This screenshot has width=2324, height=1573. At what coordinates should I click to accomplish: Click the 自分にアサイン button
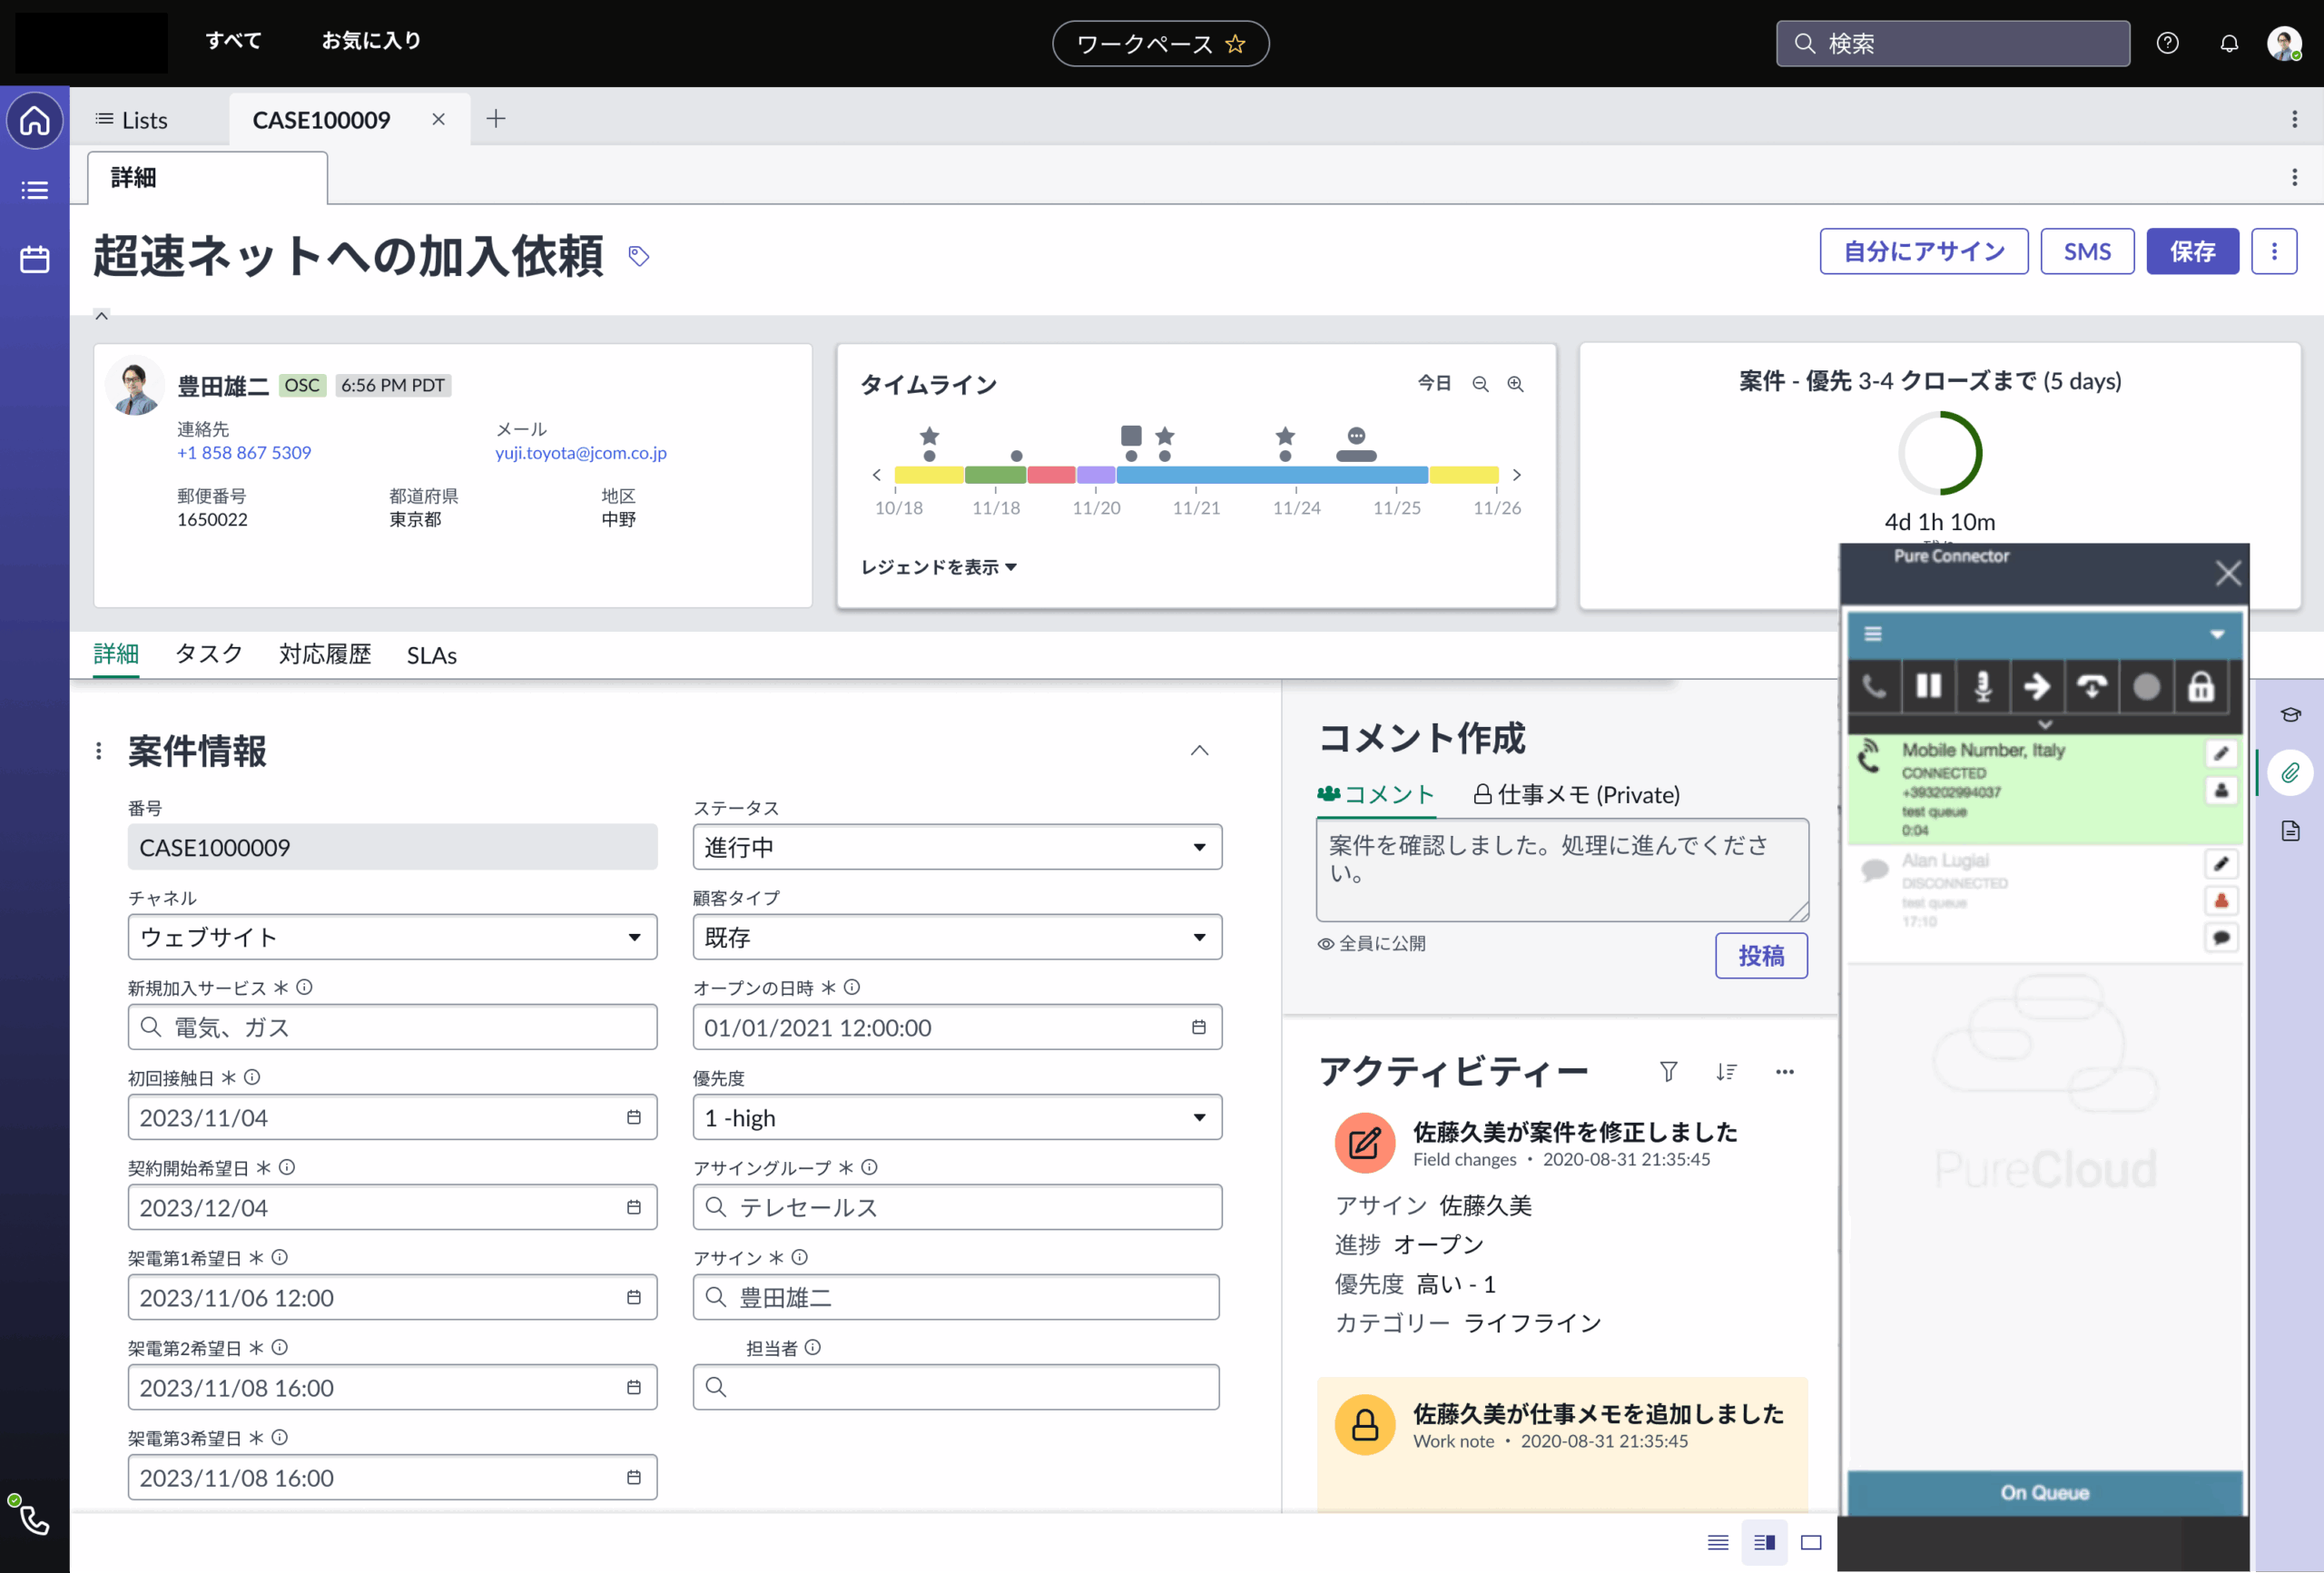coord(1923,251)
